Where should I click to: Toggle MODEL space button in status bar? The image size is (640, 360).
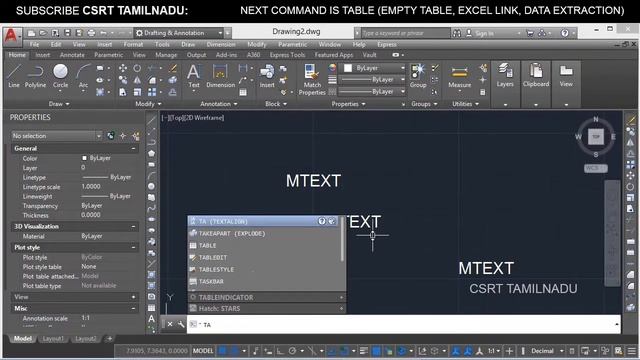[x=203, y=351]
